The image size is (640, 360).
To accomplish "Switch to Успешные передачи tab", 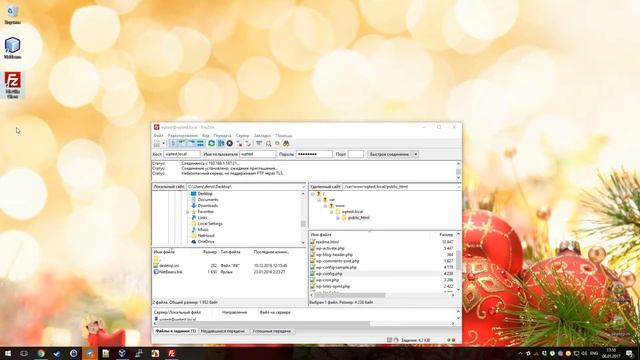I will pos(272,331).
